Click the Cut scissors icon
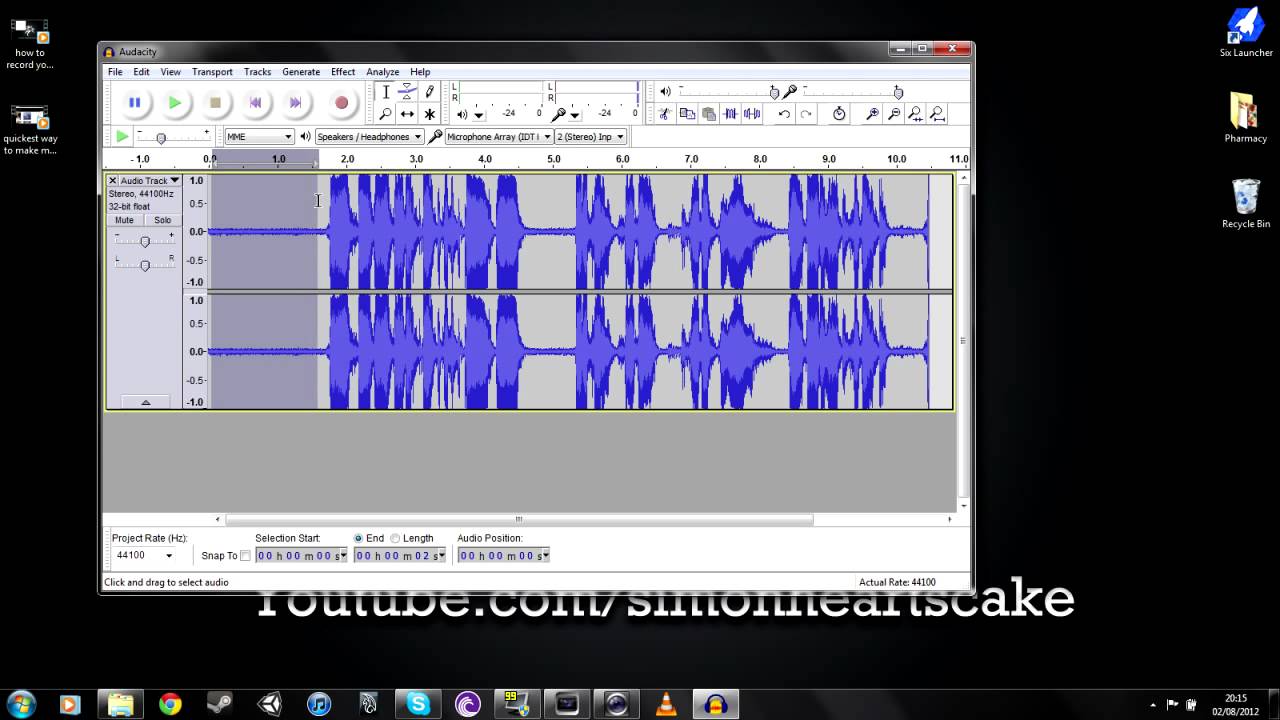This screenshot has height=720, width=1280. (x=664, y=114)
